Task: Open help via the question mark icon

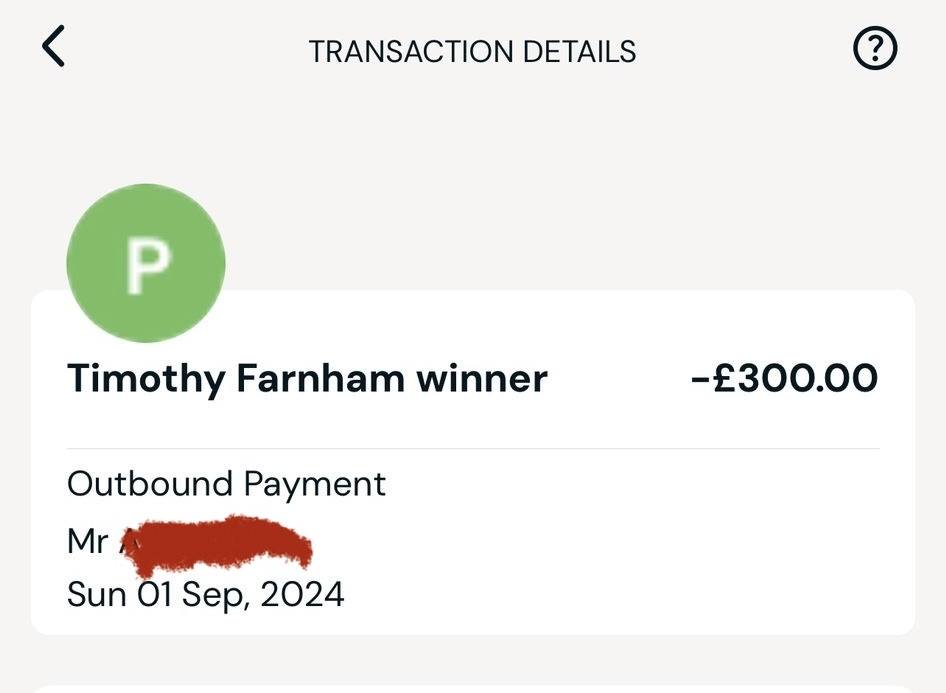Action: pyautogui.click(x=875, y=48)
